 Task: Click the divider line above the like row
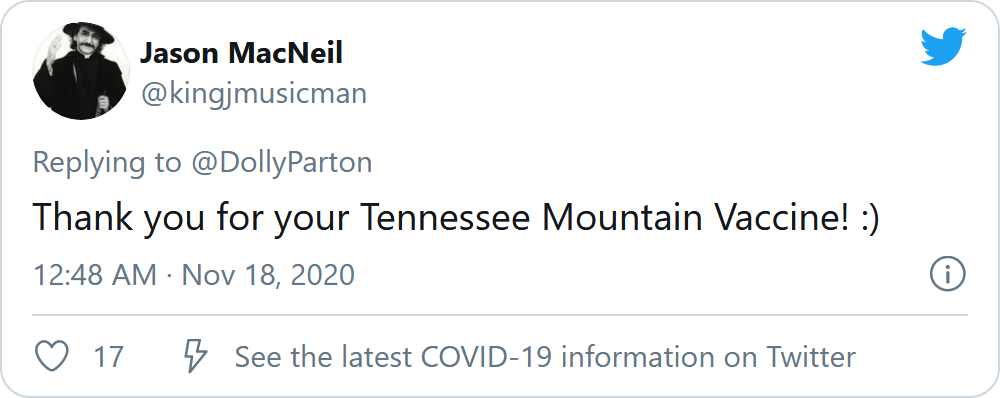tap(500, 315)
